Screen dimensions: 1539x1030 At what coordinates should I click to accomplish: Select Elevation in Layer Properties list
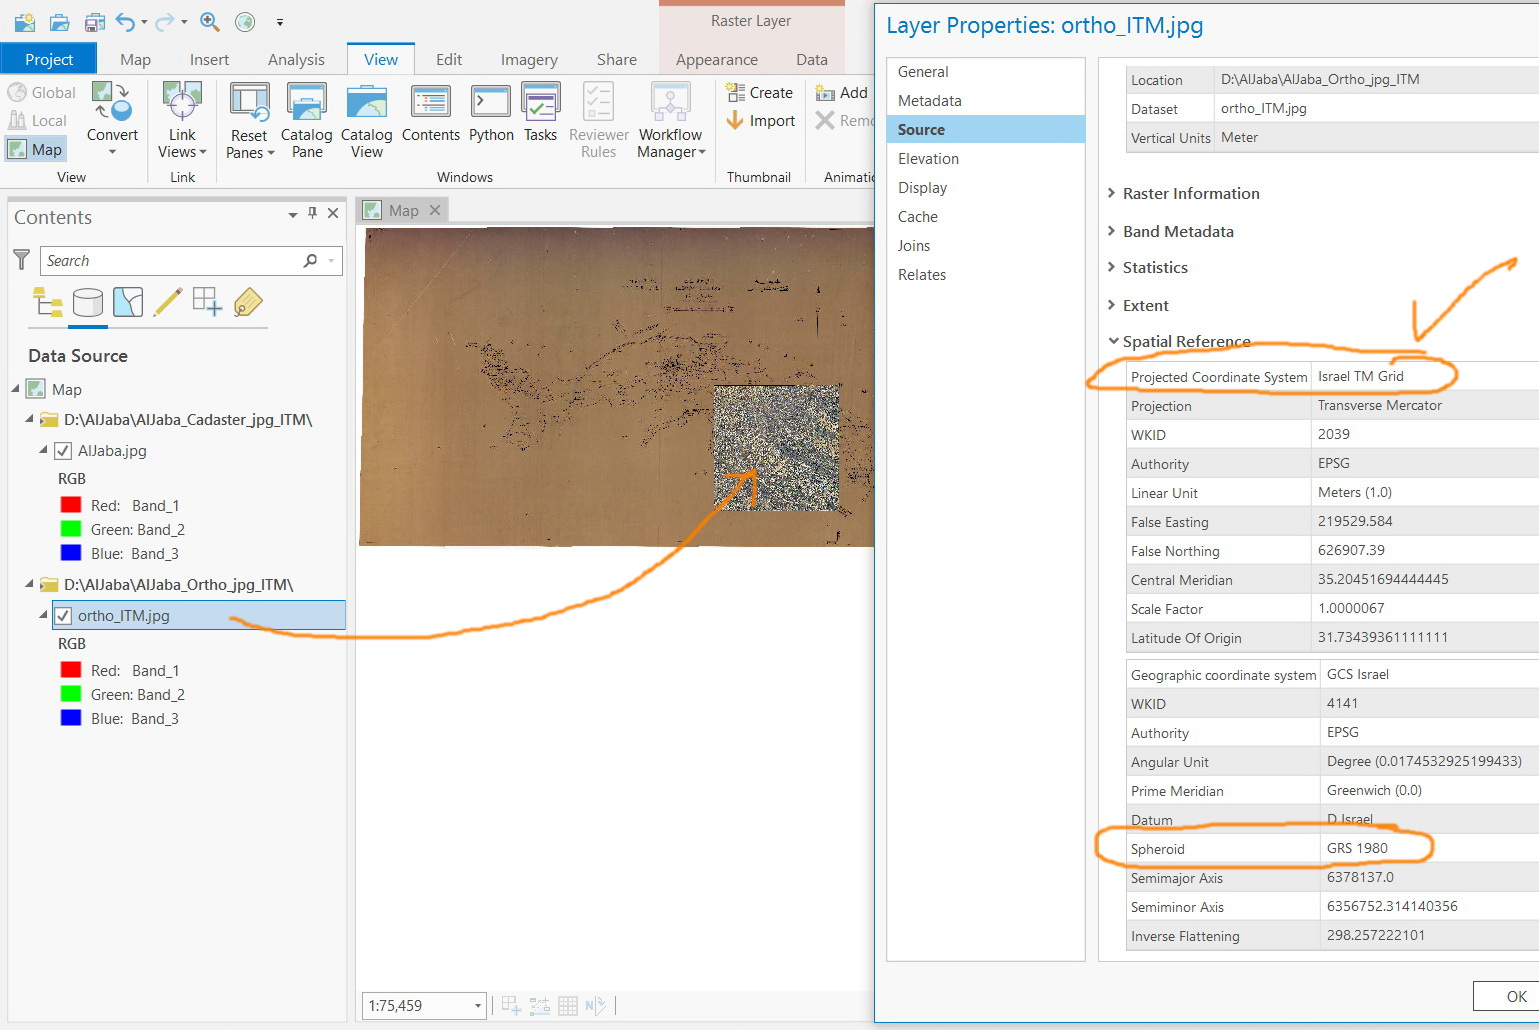coord(928,159)
